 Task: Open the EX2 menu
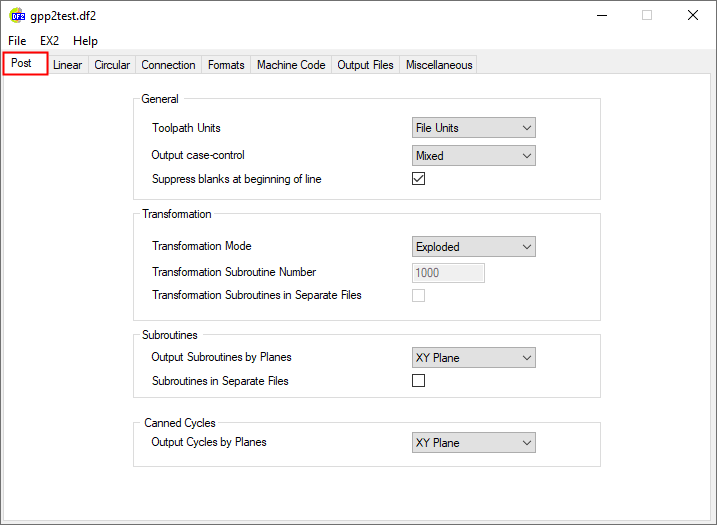pos(50,41)
